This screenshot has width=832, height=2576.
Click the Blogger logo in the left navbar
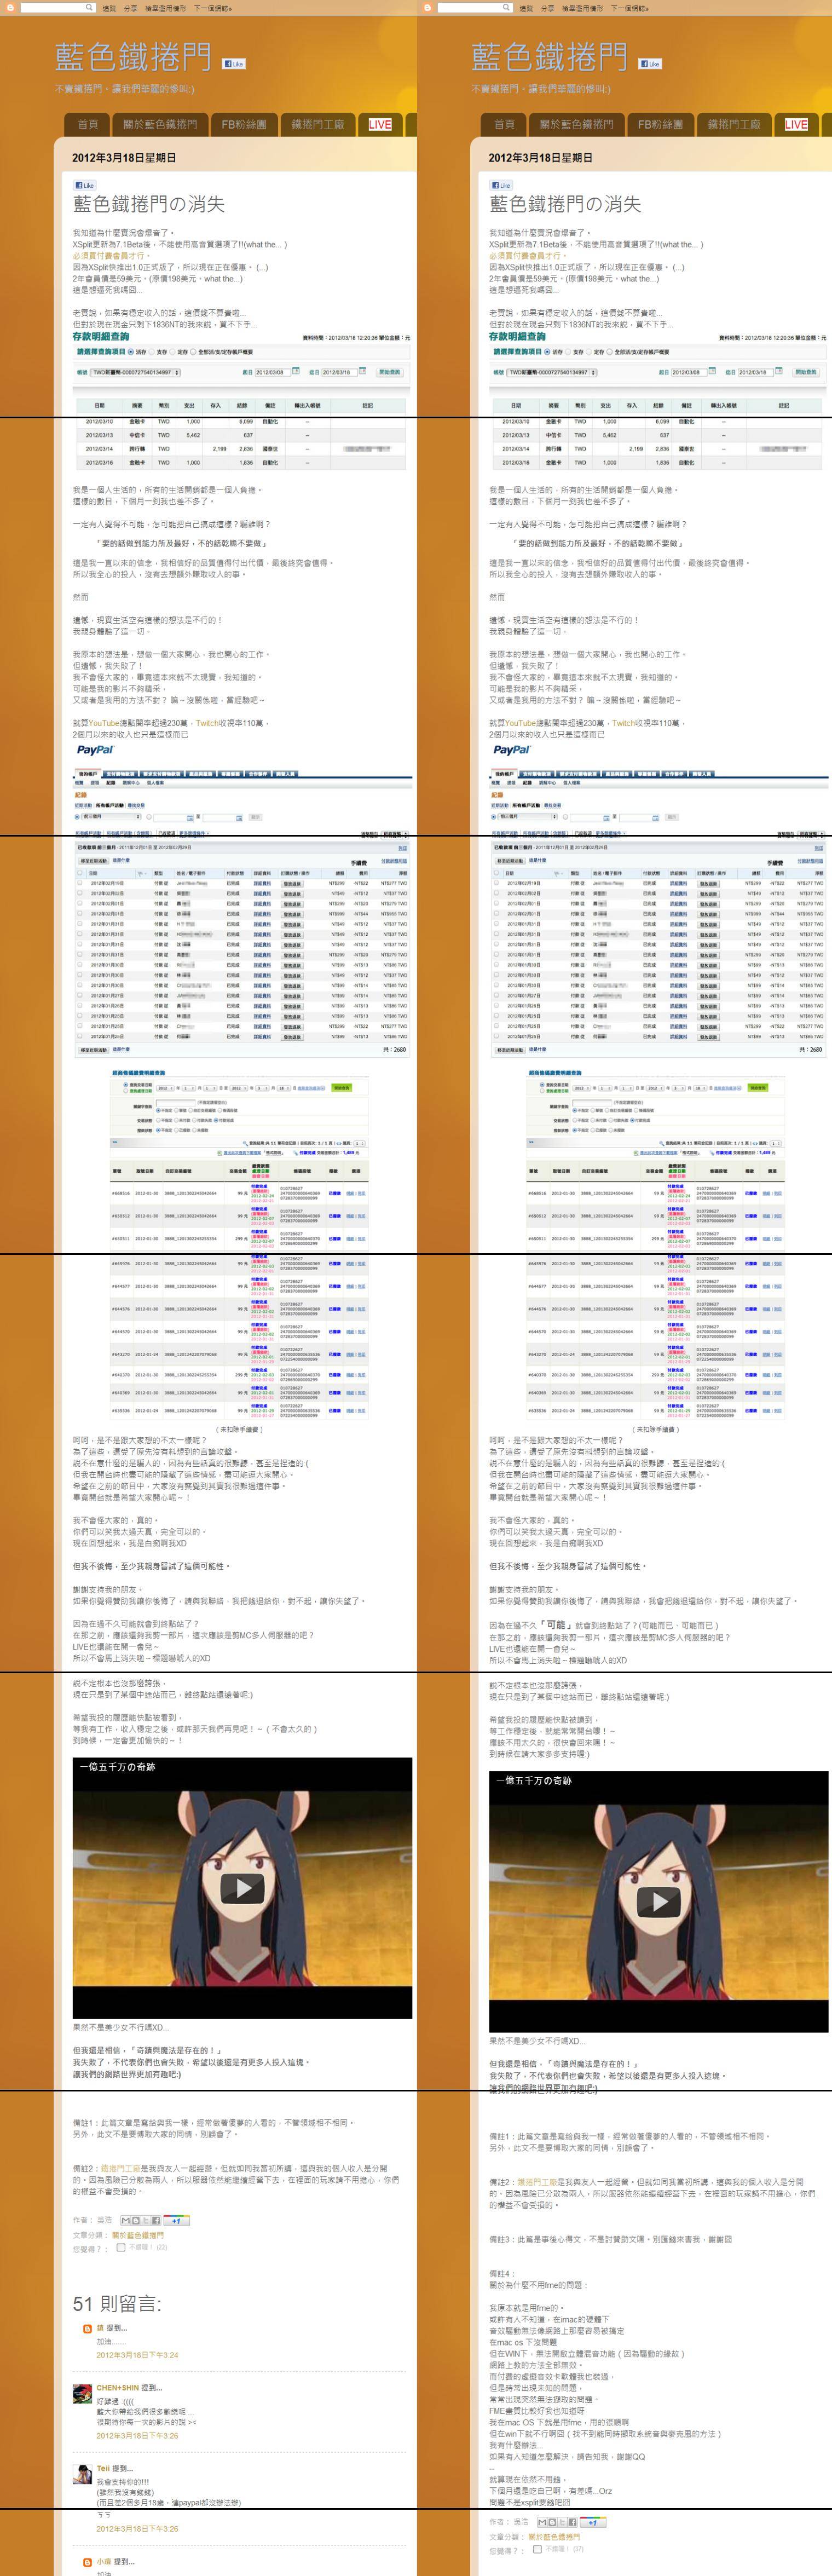[x=10, y=8]
